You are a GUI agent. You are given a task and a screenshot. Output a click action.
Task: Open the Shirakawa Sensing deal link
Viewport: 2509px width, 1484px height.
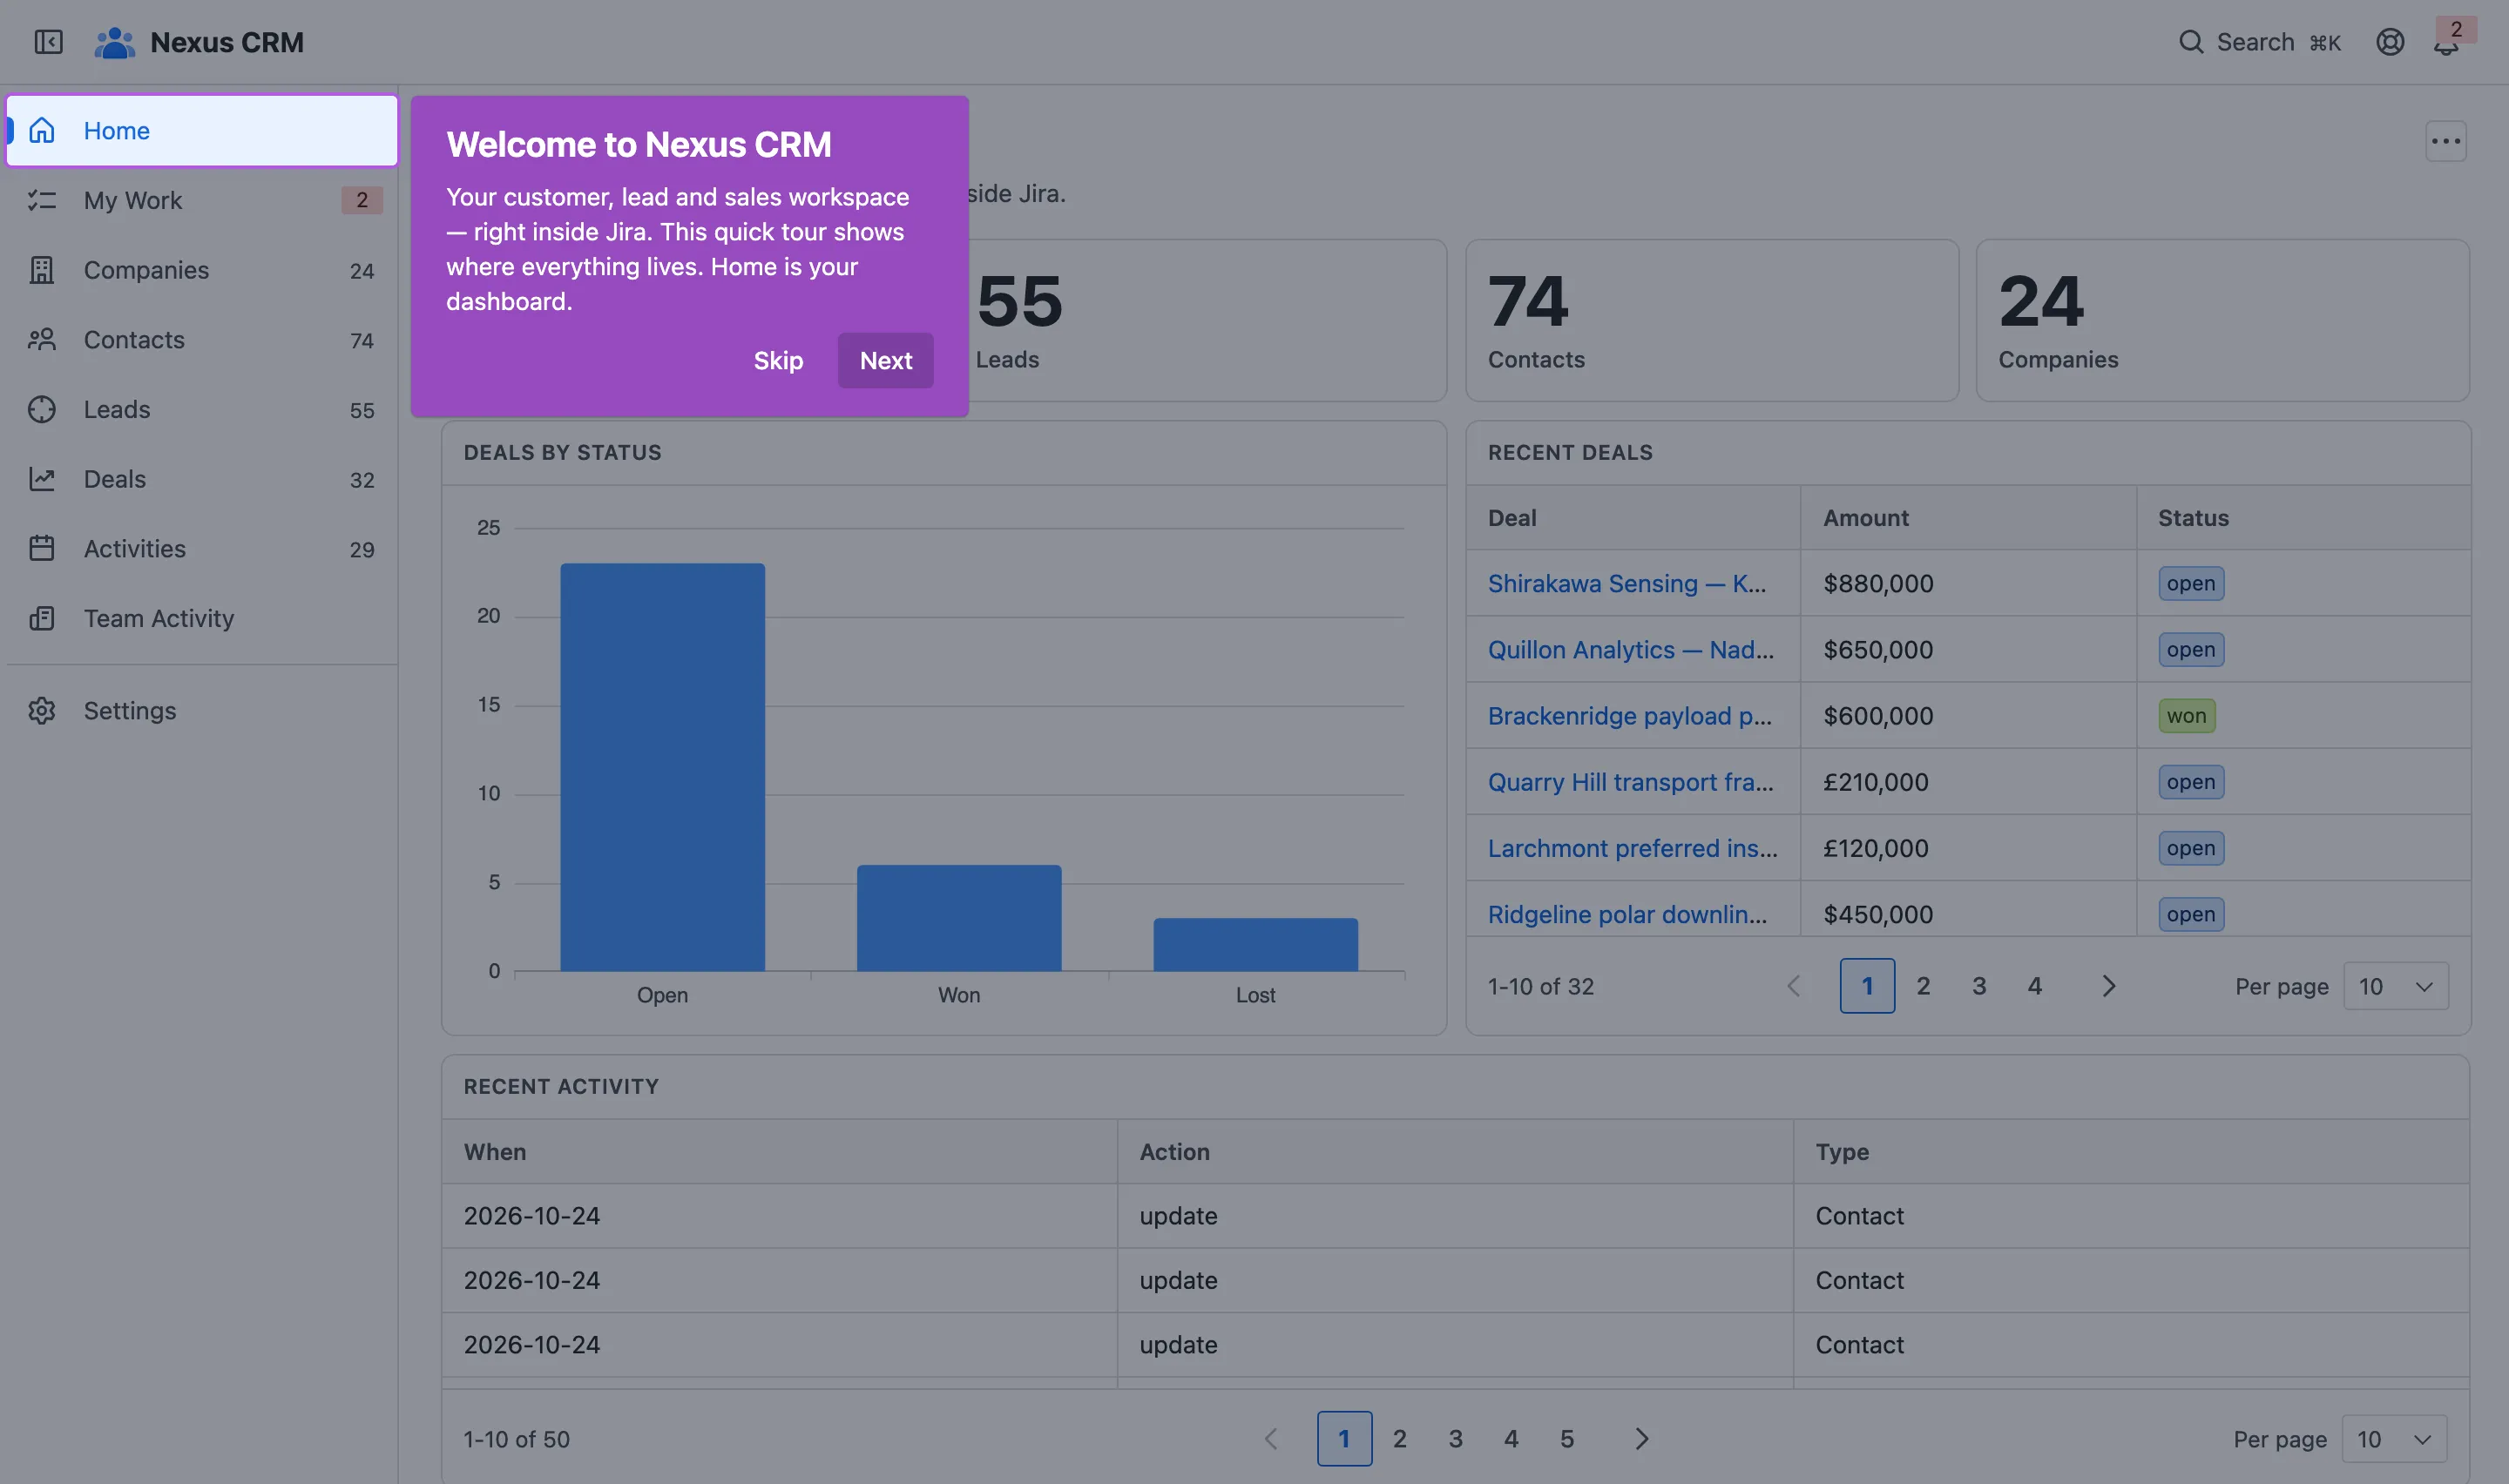[x=1626, y=583]
